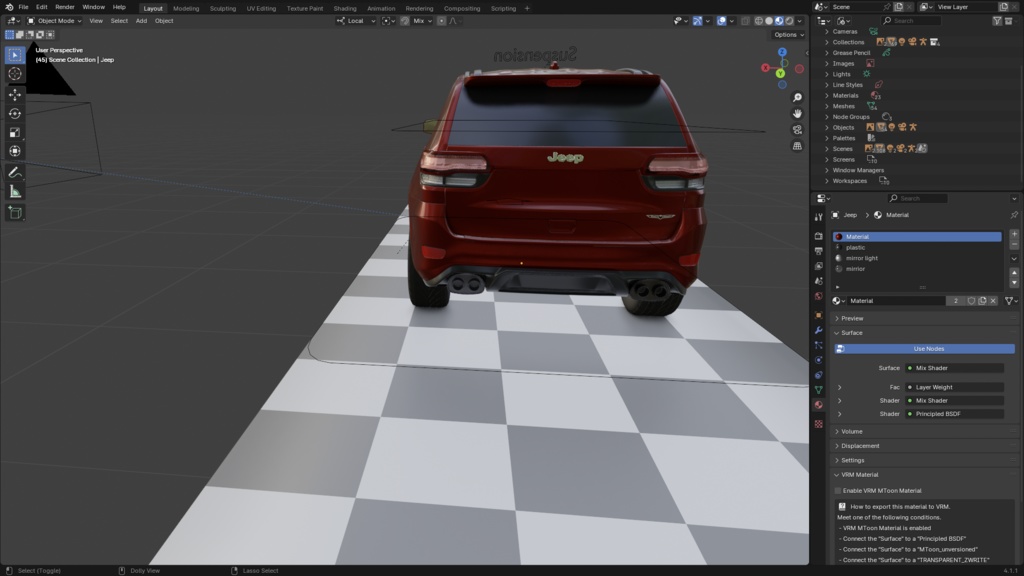Expand the Fac Layer Weight row

point(840,387)
